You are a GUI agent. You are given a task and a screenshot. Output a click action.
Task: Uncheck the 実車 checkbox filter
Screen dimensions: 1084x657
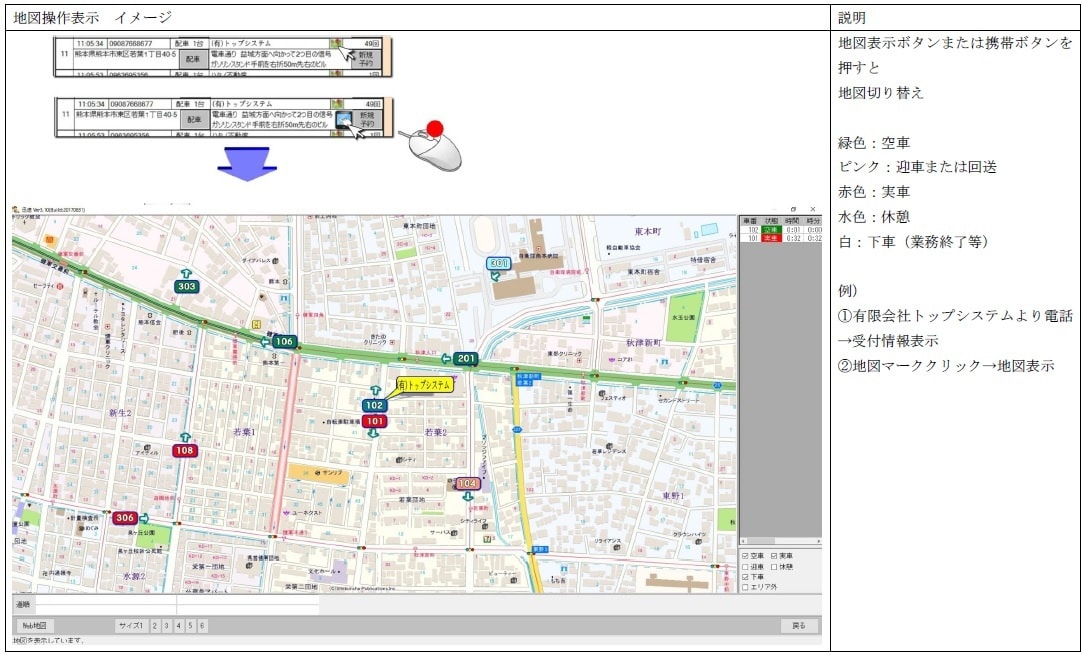tap(775, 556)
